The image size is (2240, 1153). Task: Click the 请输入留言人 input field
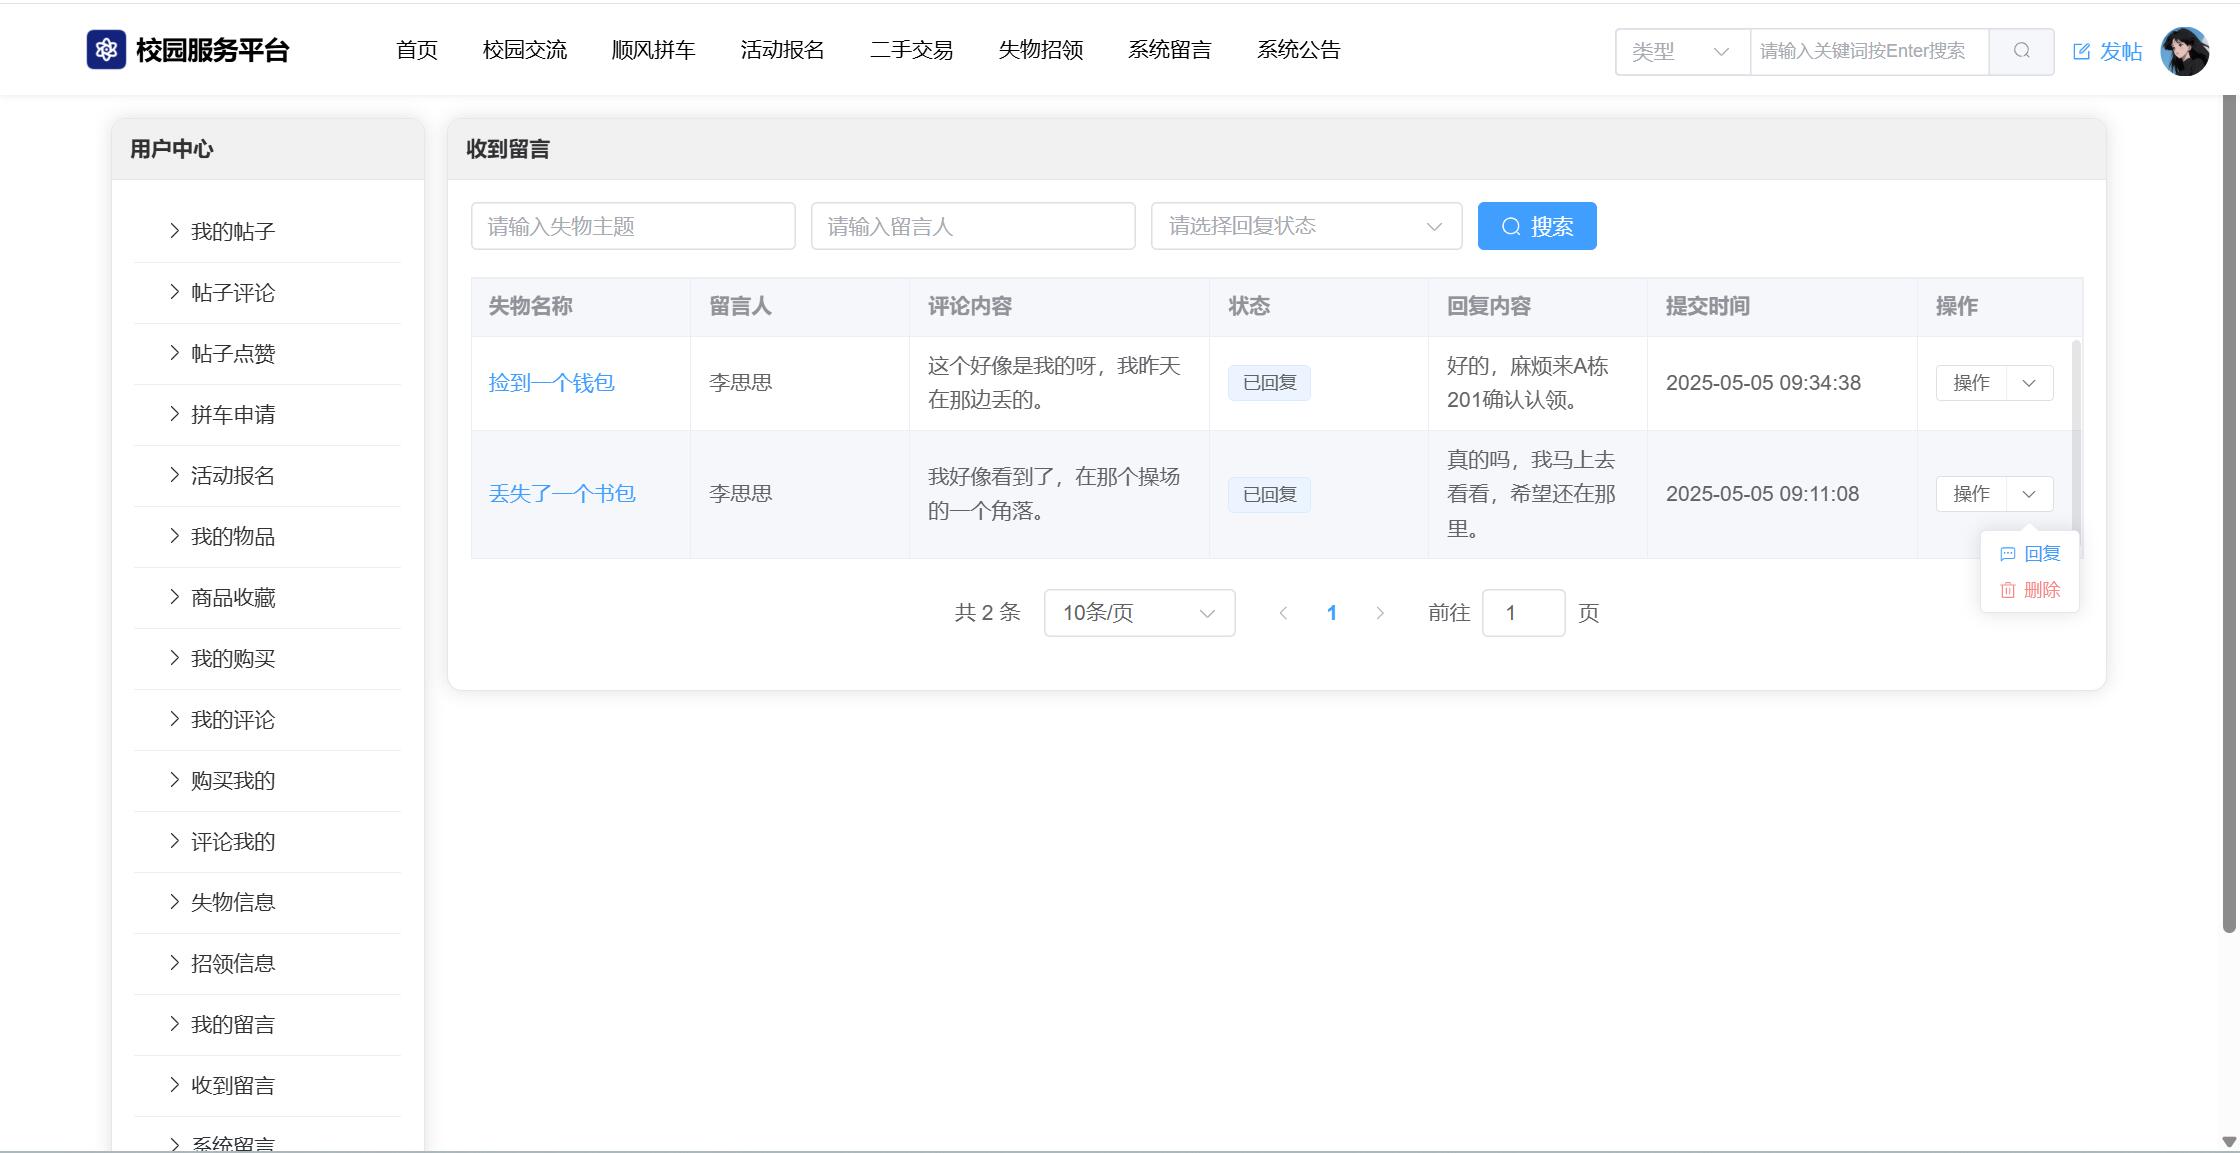click(972, 226)
